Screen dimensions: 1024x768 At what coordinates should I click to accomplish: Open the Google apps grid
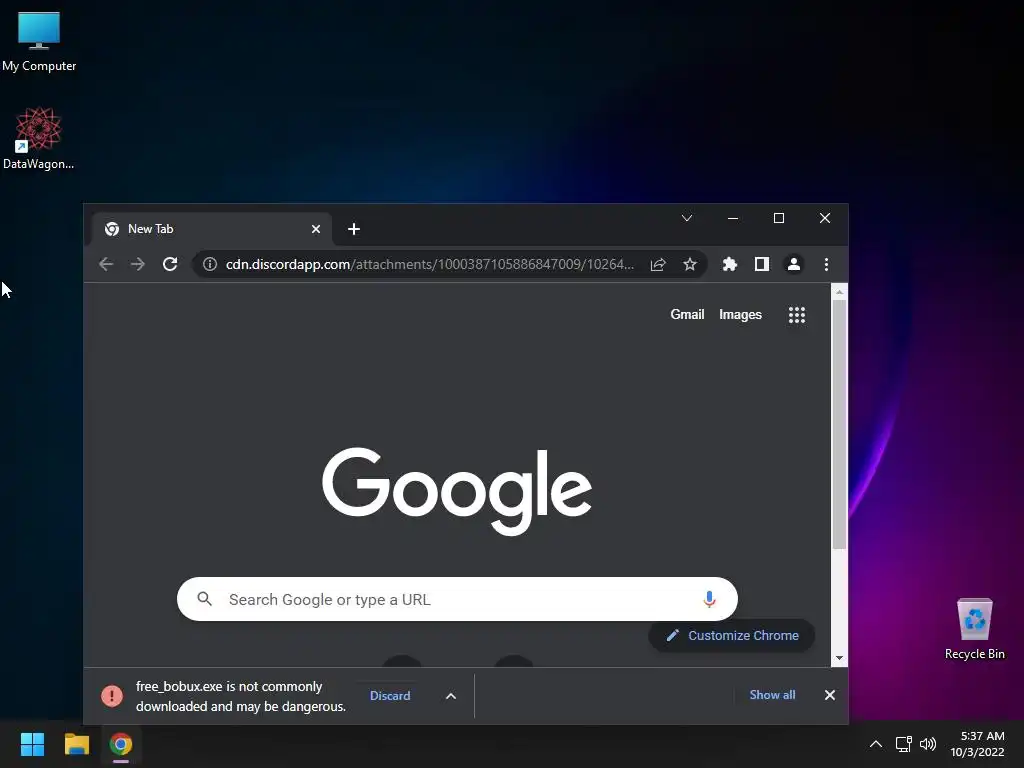point(796,315)
